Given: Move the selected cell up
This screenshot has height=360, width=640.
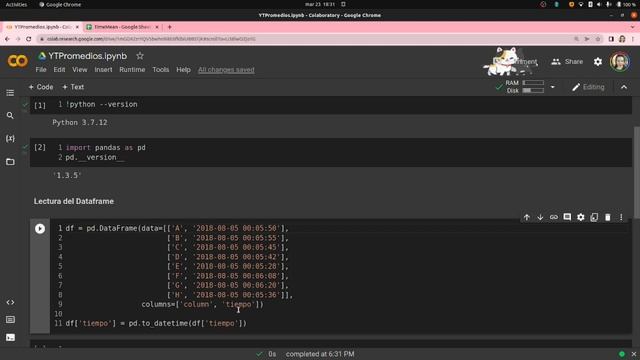Looking at the screenshot, I should 527,218.
